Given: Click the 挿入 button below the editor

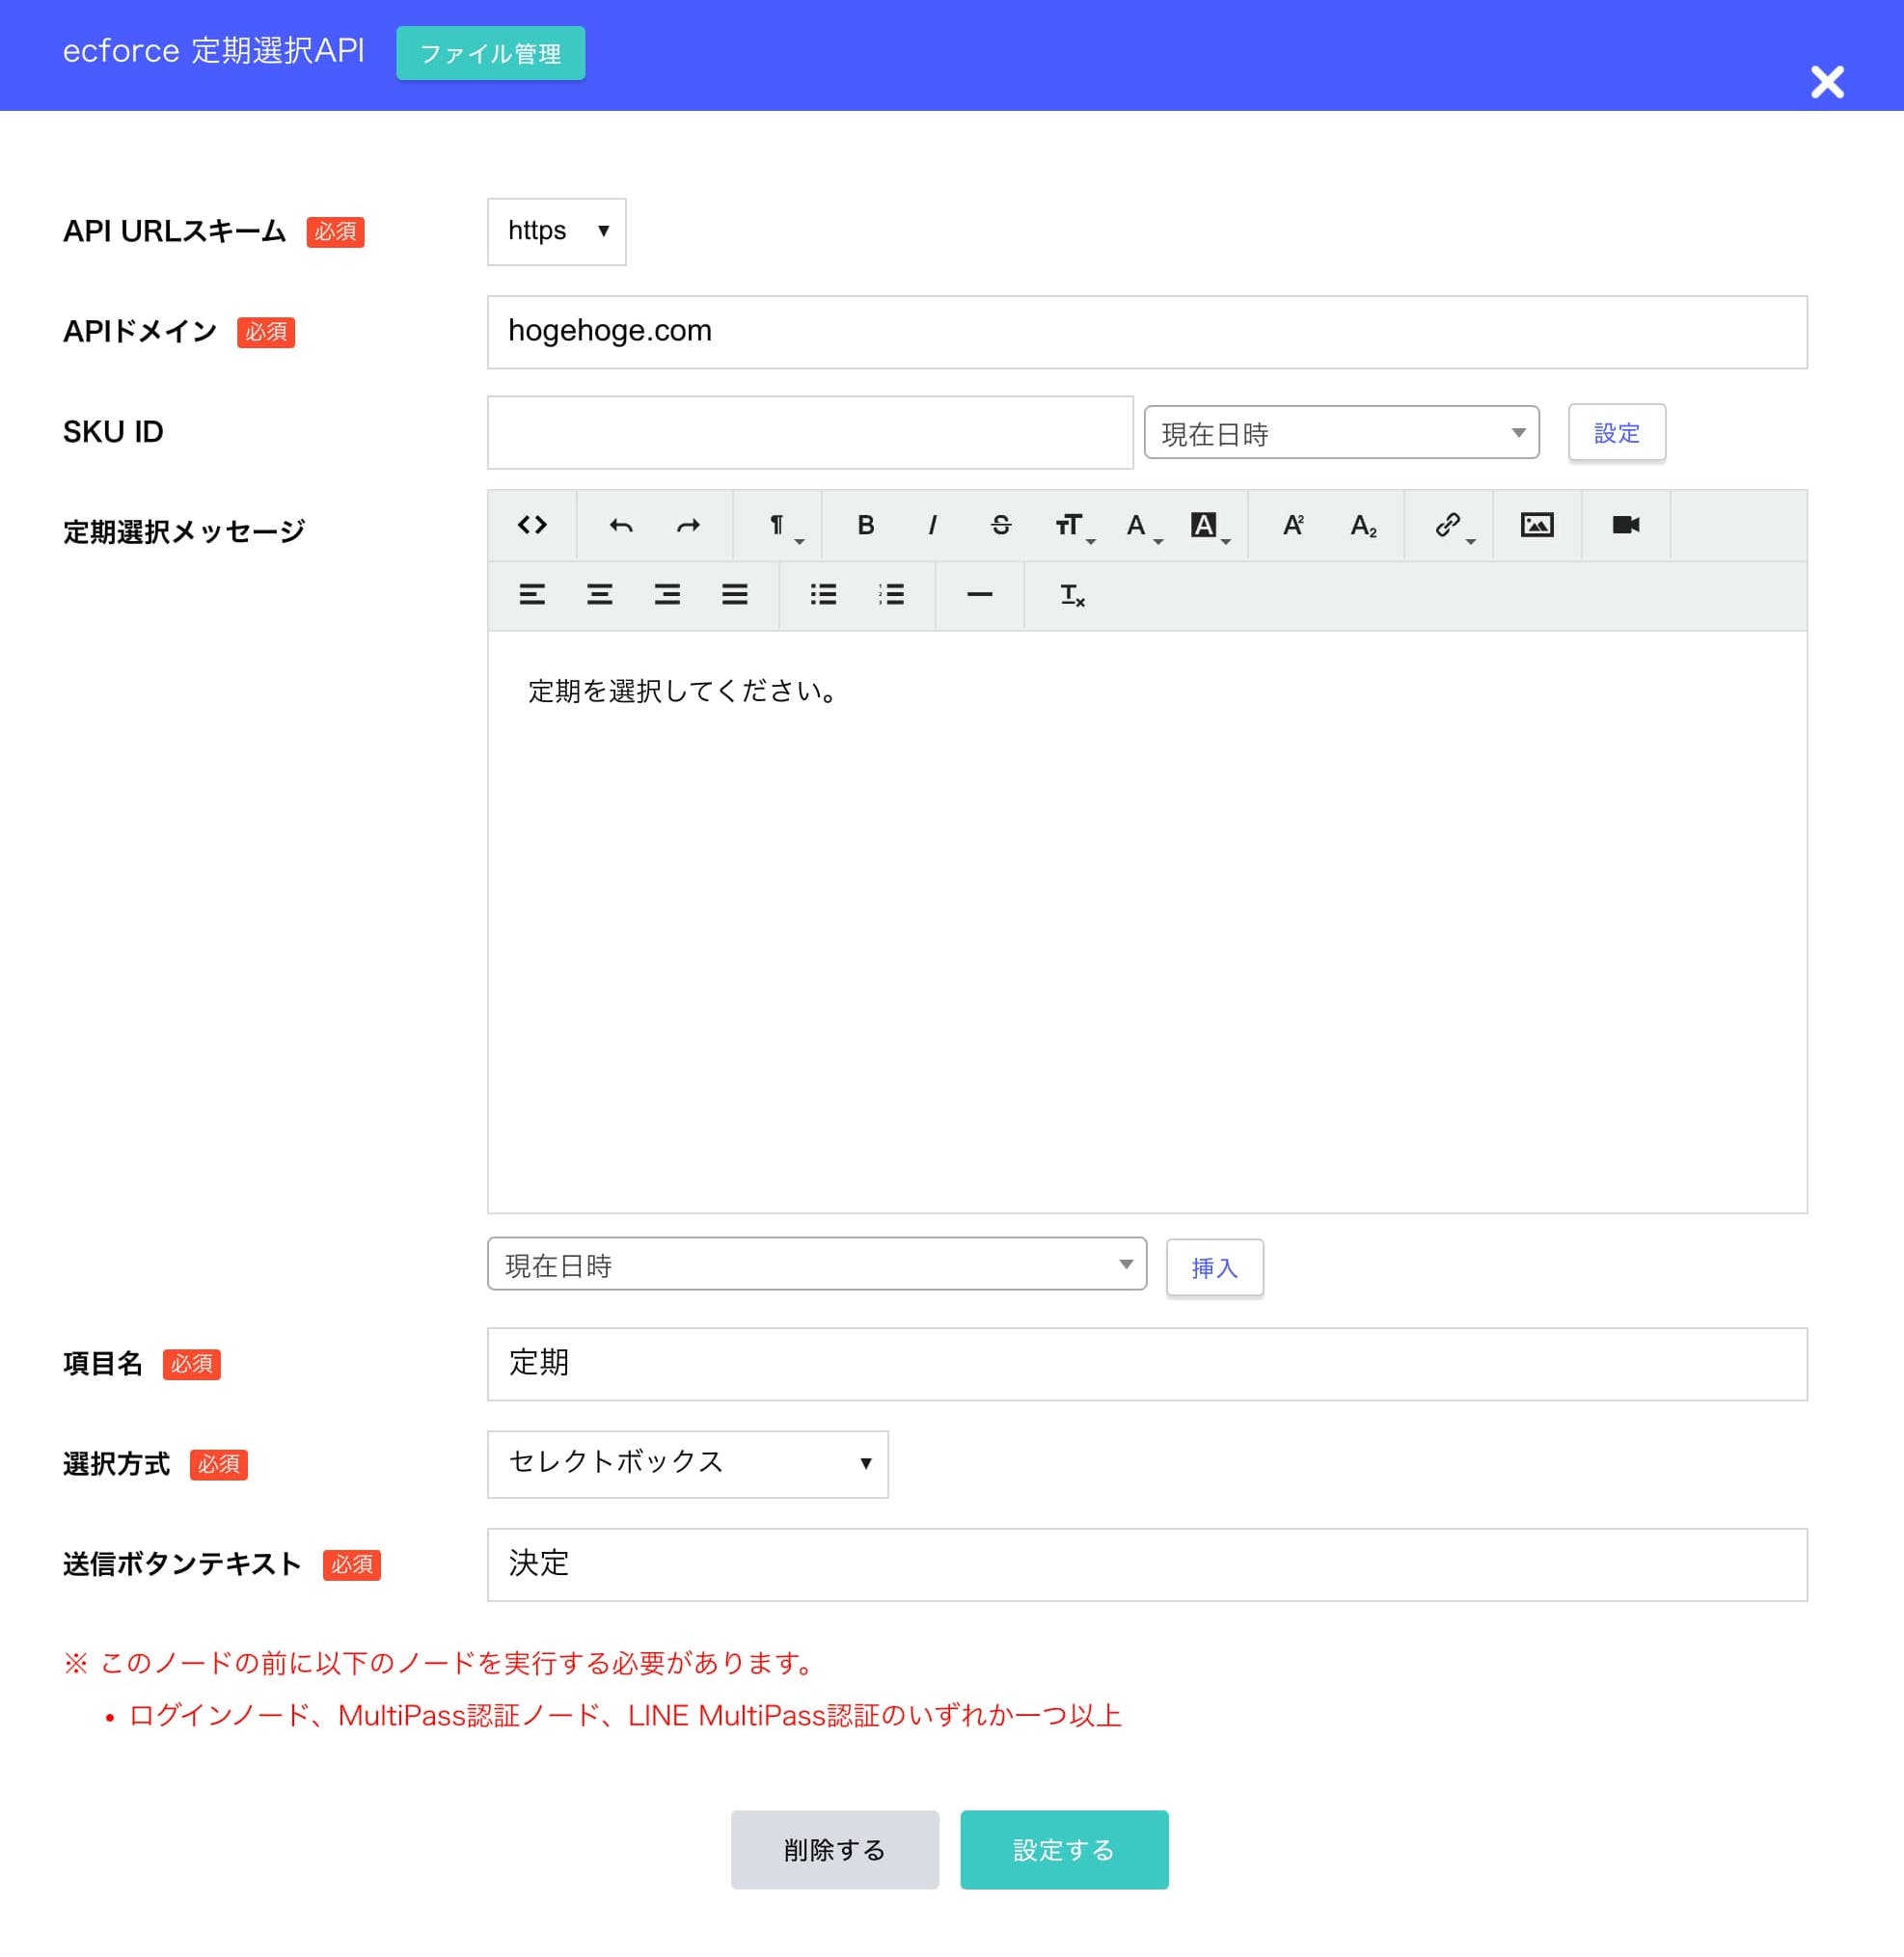Looking at the screenshot, I should click(1214, 1267).
